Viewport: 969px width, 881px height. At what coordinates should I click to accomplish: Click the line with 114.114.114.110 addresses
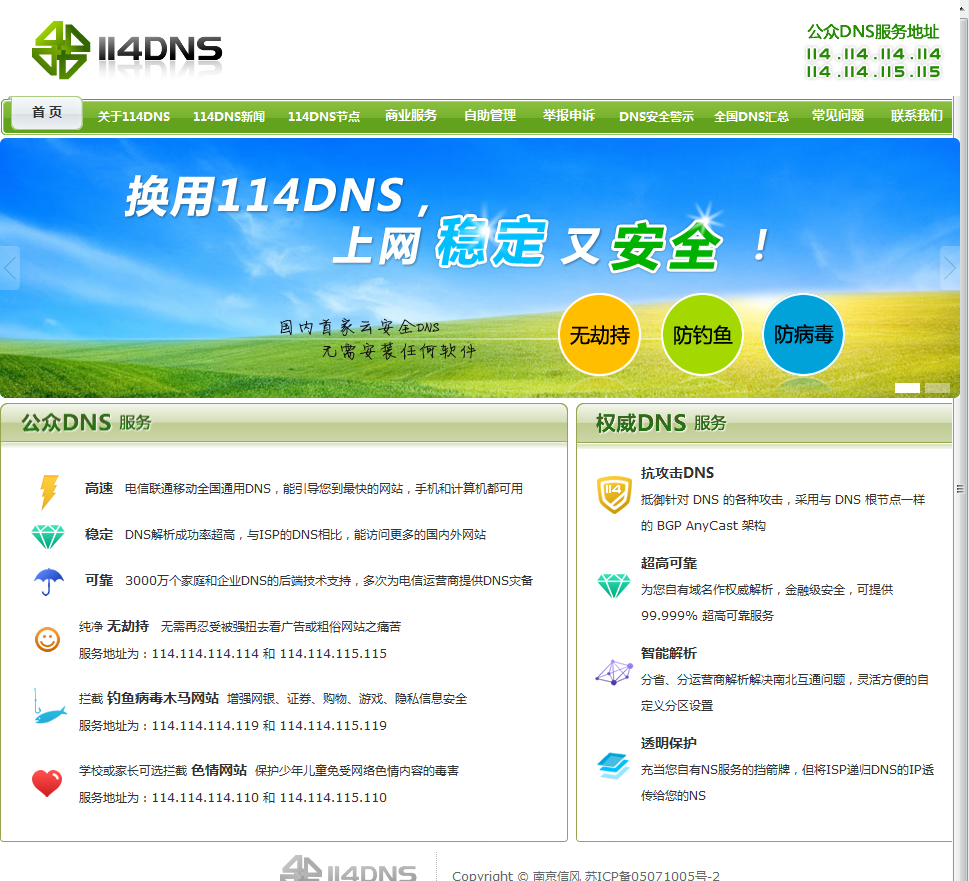[232, 798]
